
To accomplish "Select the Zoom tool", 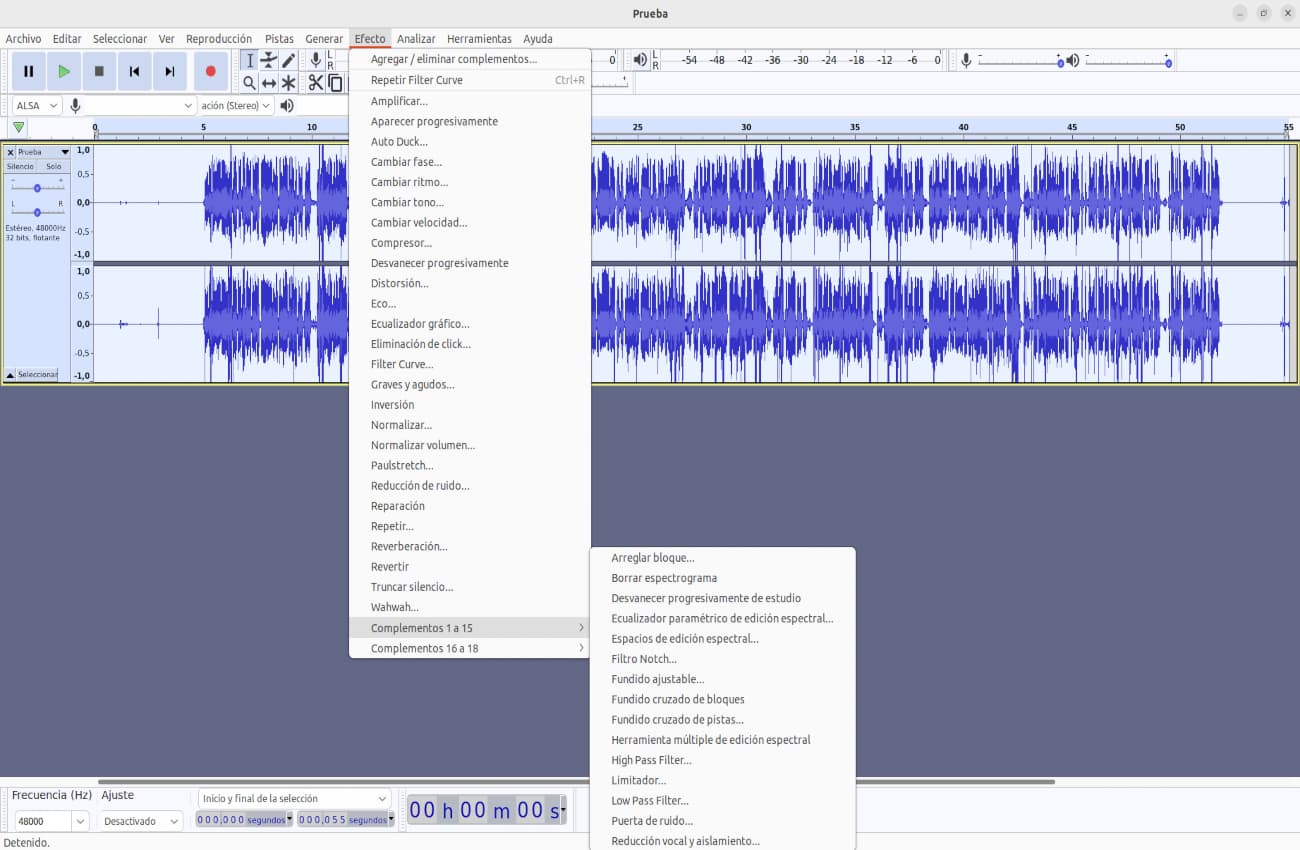I will click(249, 83).
